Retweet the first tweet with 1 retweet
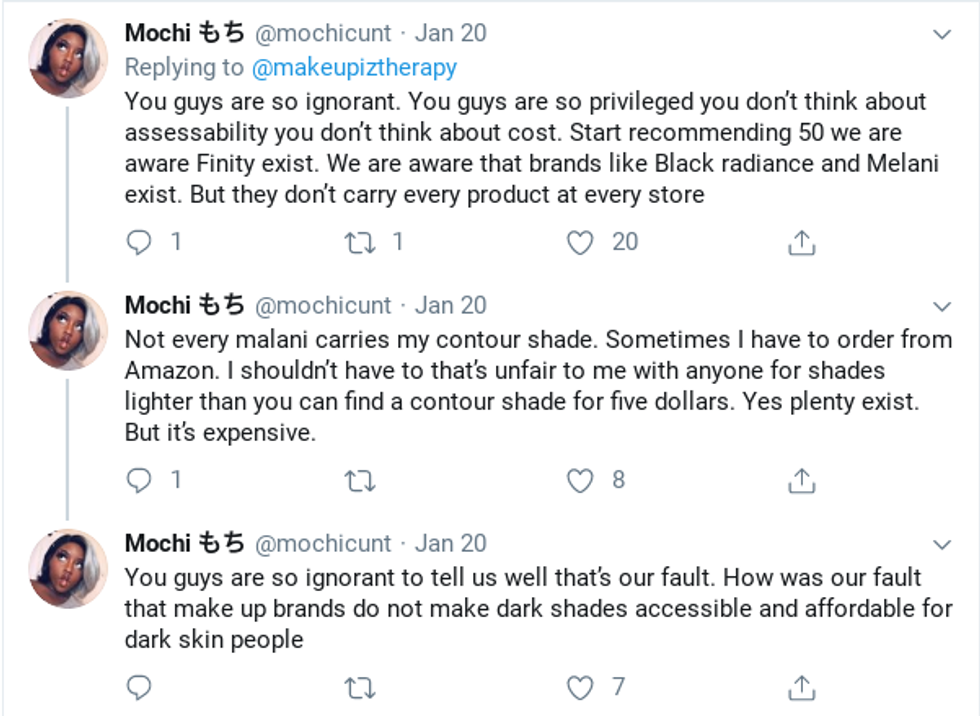 pyautogui.click(x=359, y=243)
